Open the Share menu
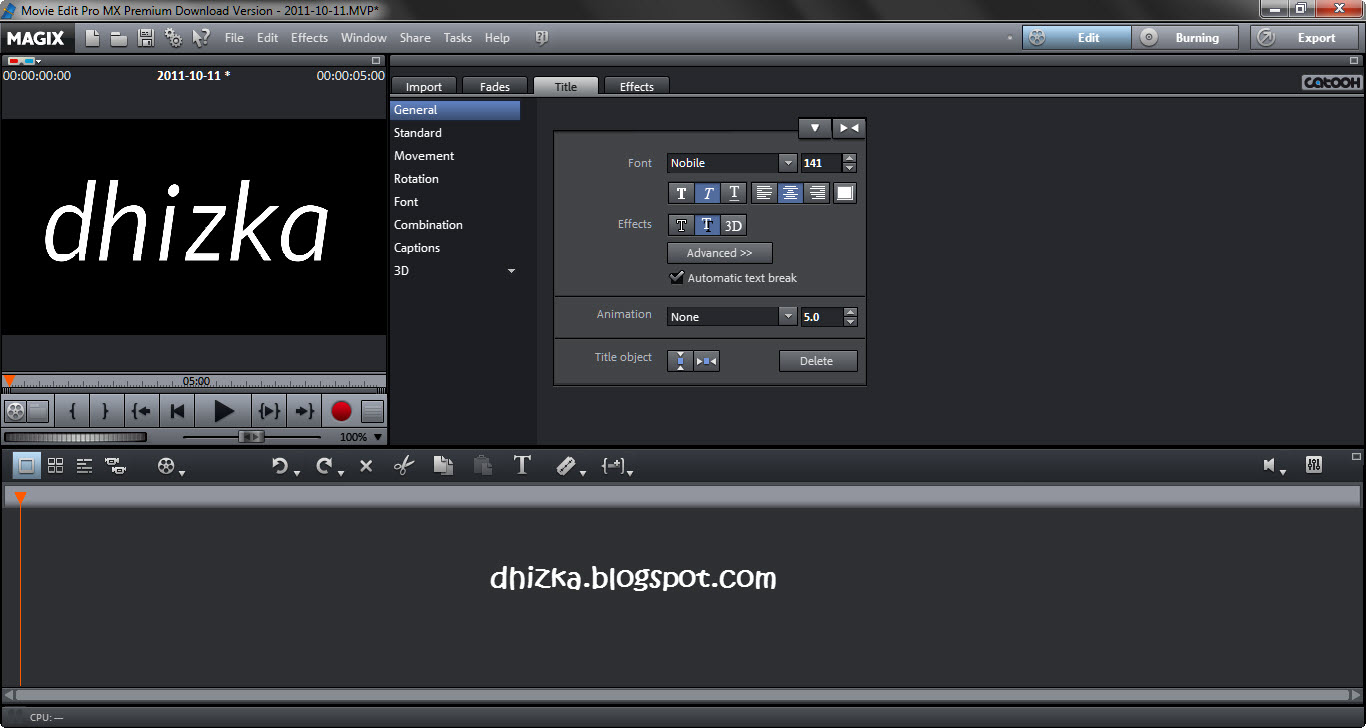The height and width of the screenshot is (728, 1366). pyautogui.click(x=415, y=38)
